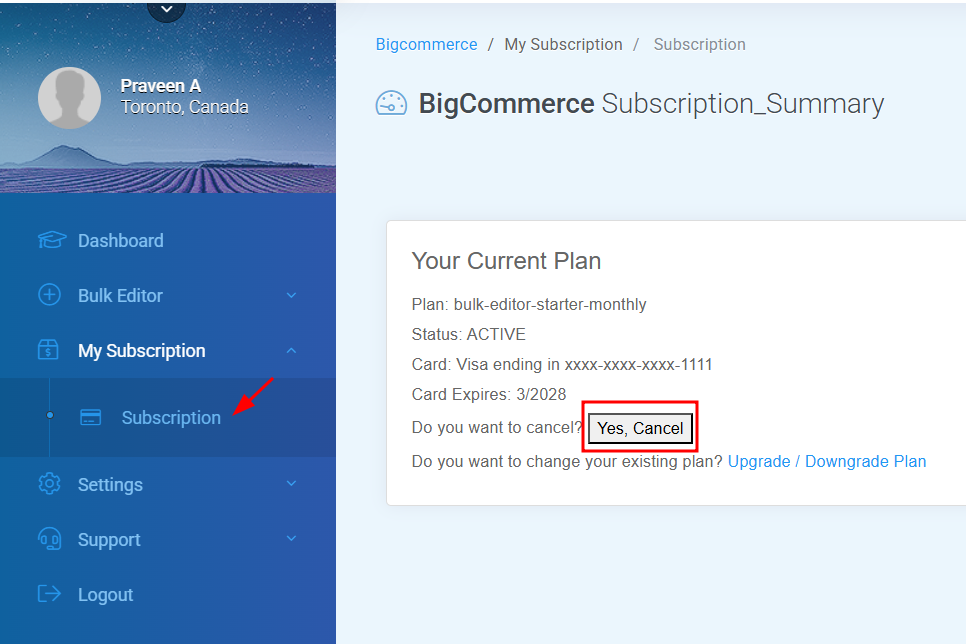
Task: Click the Support headset icon
Action: 49,539
